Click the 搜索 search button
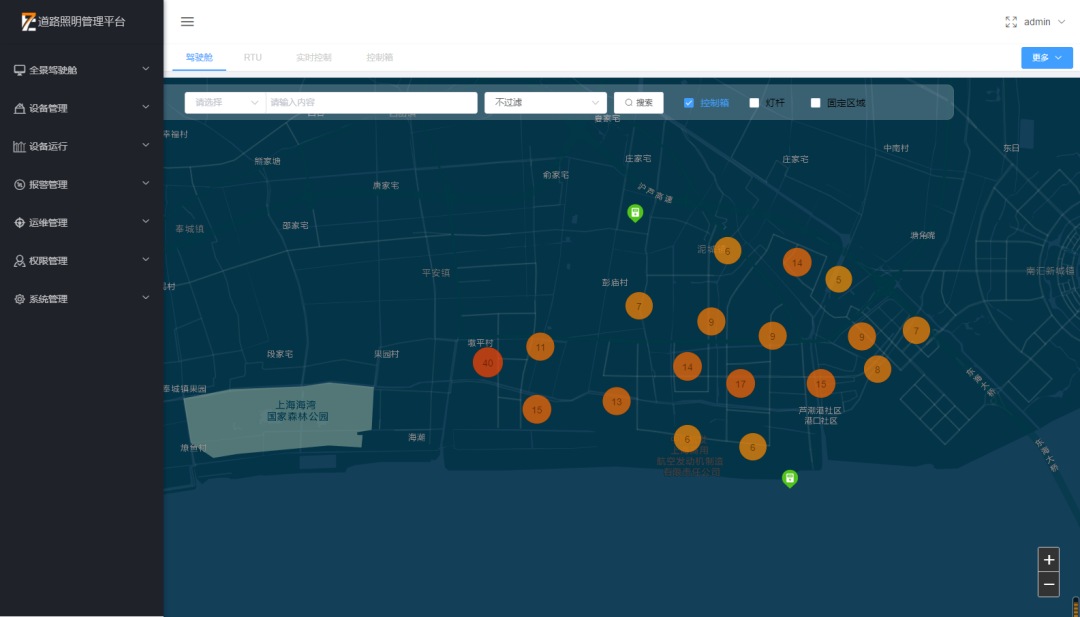The width and height of the screenshot is (1080, 617). (638, 102)
